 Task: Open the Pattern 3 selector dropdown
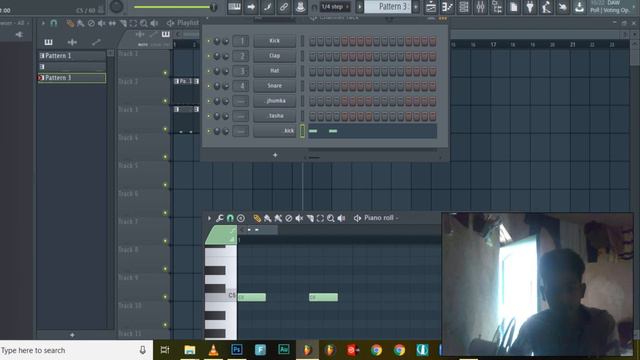388,7
